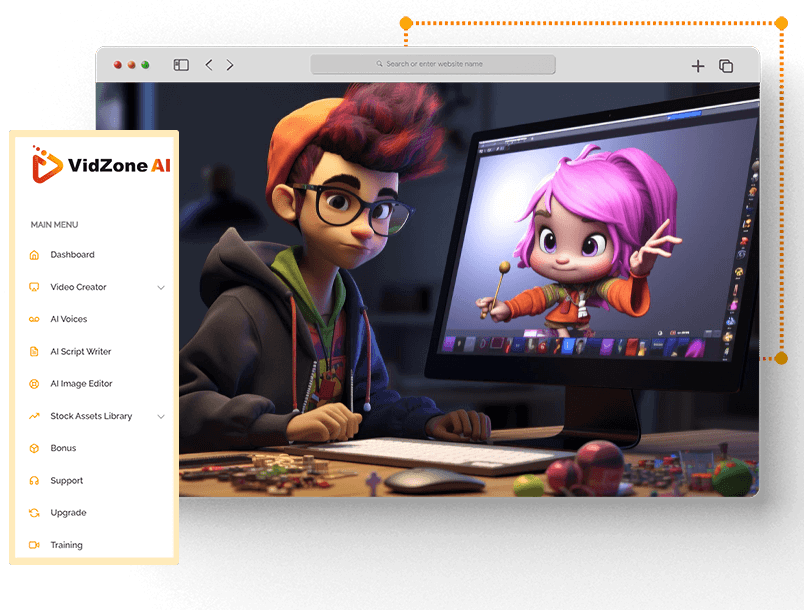Click the Training video camera icon
Screen dimensions: 804x610
(34, 545)
